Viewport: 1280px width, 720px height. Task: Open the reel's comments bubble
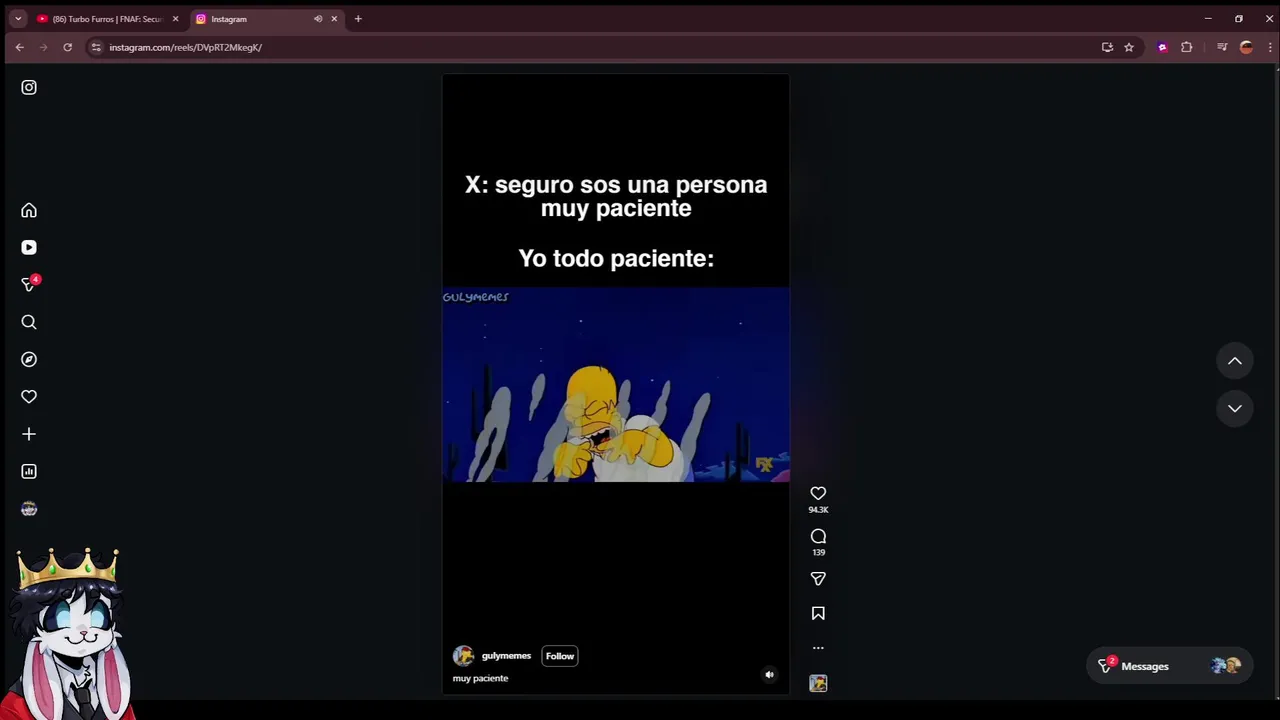(x=818, y=536)
